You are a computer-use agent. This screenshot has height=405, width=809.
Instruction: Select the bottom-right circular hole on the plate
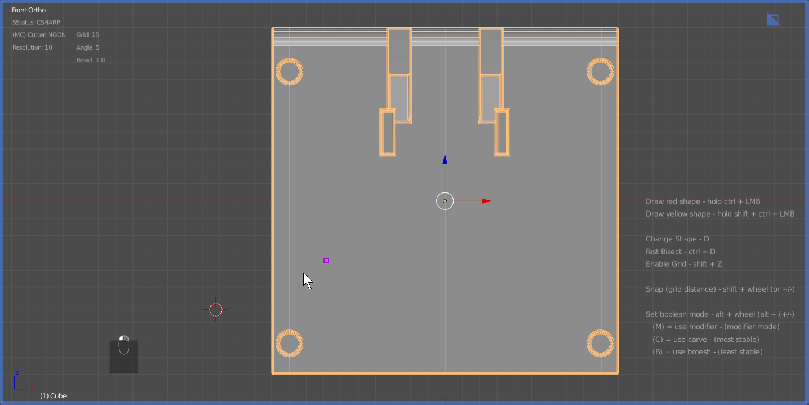pos(600,344)
